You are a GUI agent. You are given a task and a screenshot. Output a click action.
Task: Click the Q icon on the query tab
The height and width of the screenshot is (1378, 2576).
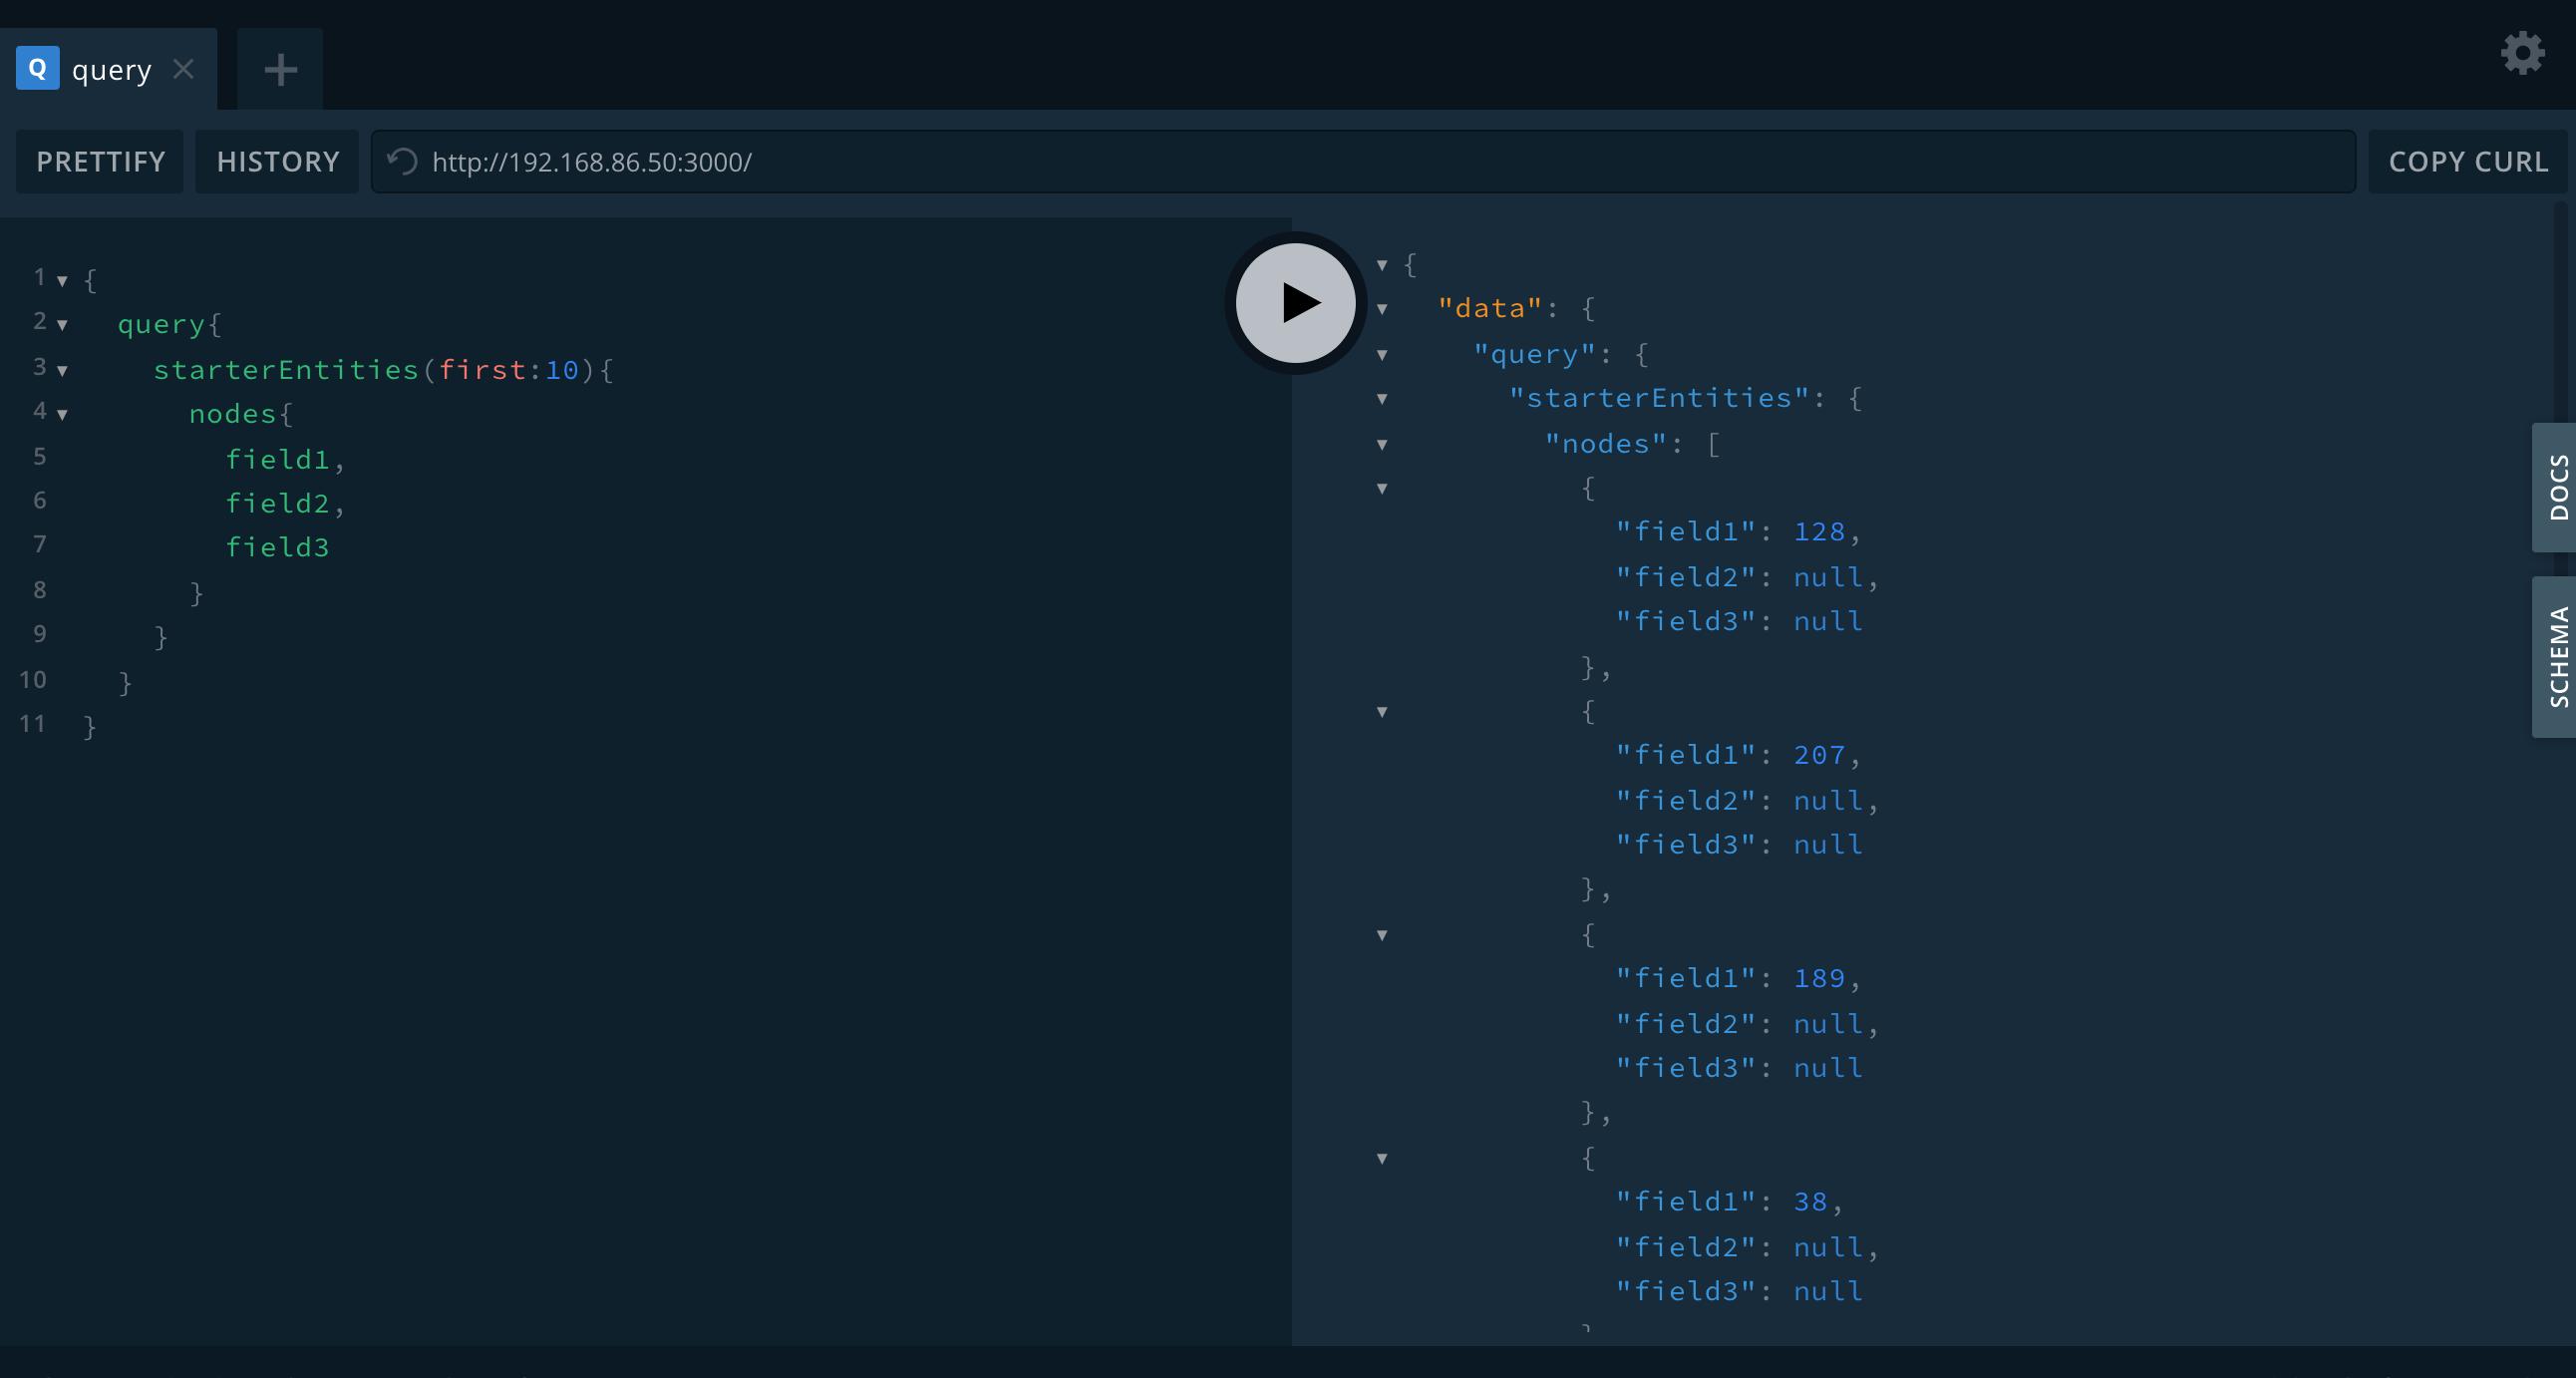click(37, 68)
